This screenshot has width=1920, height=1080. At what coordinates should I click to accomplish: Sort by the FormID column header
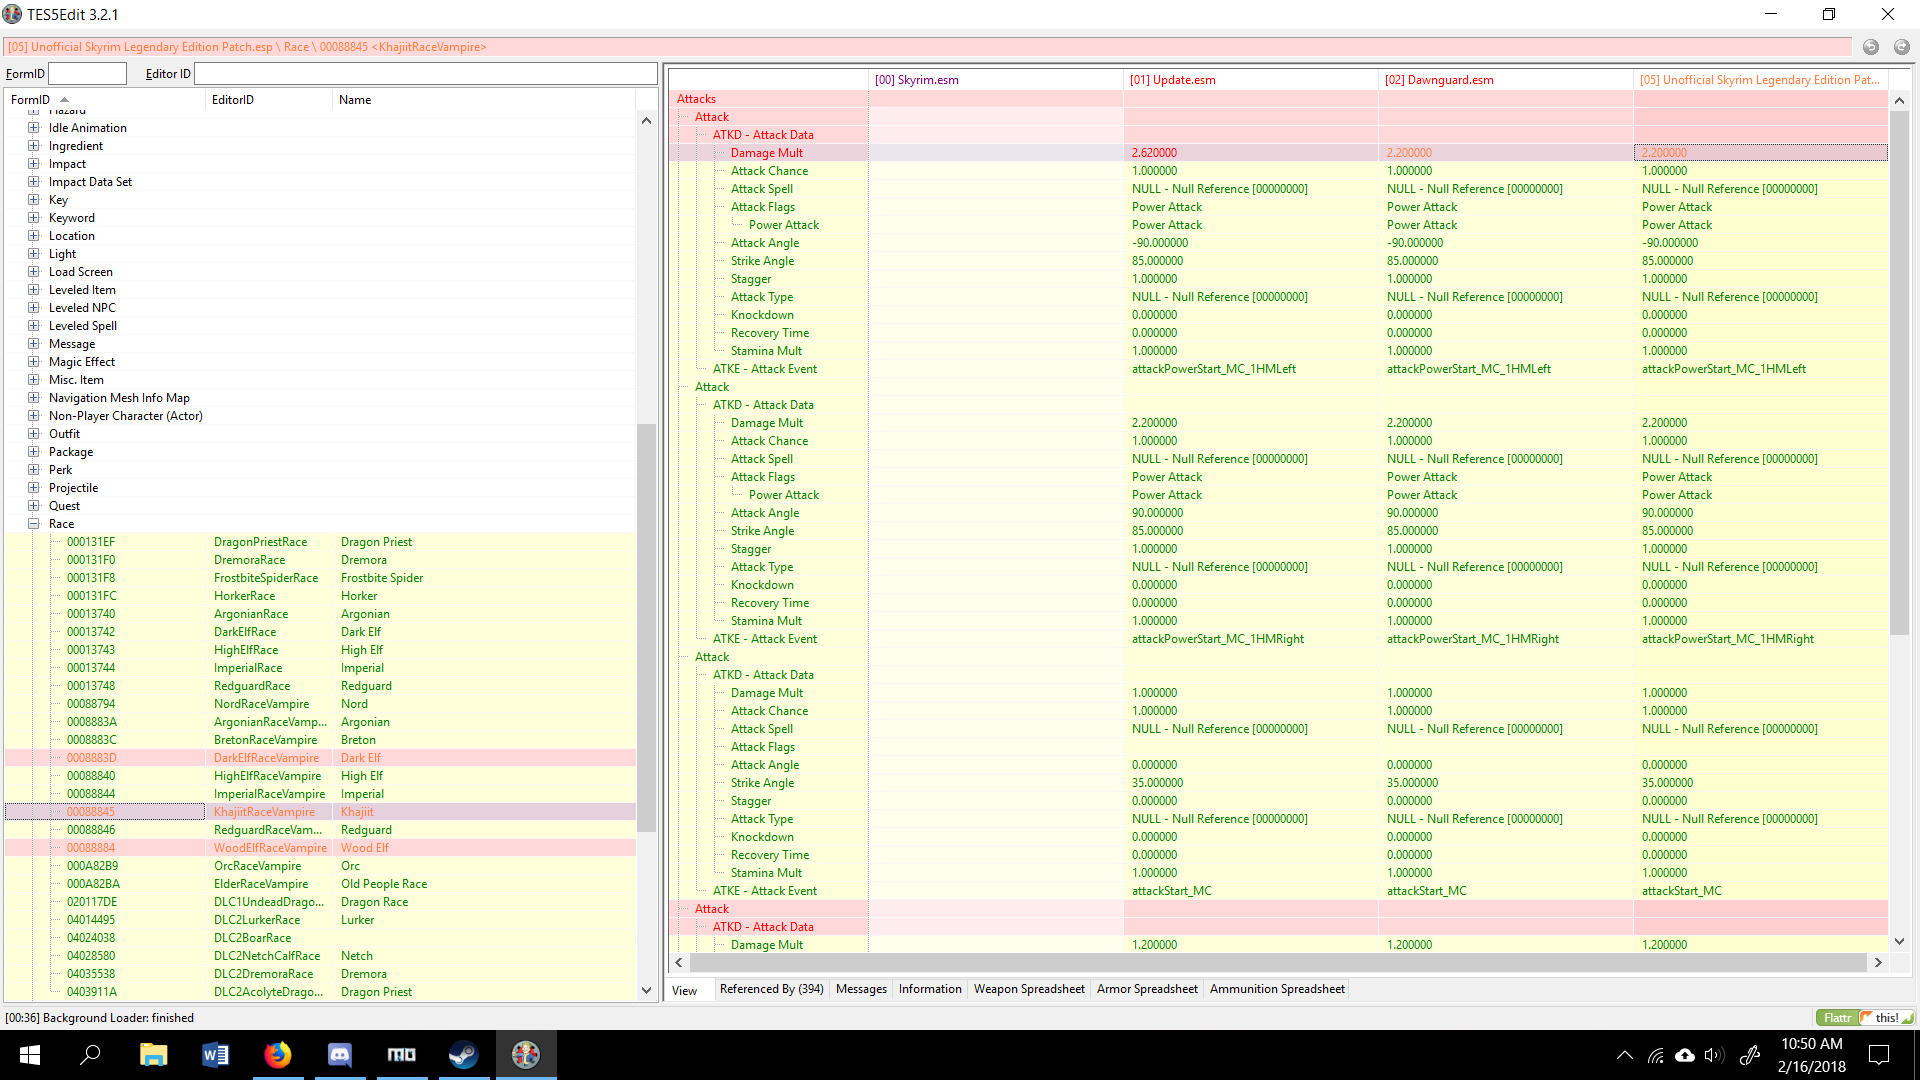tap(105, 100)
